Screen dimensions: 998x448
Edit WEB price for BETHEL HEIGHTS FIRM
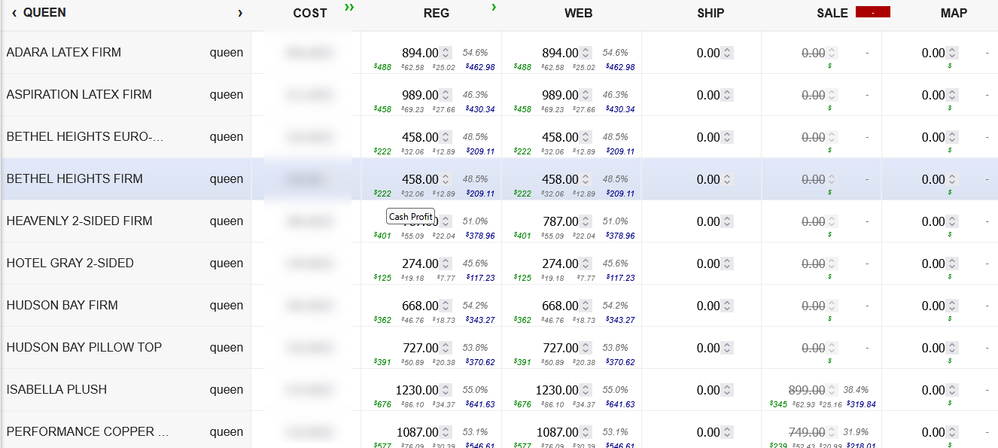coord(560,179)
